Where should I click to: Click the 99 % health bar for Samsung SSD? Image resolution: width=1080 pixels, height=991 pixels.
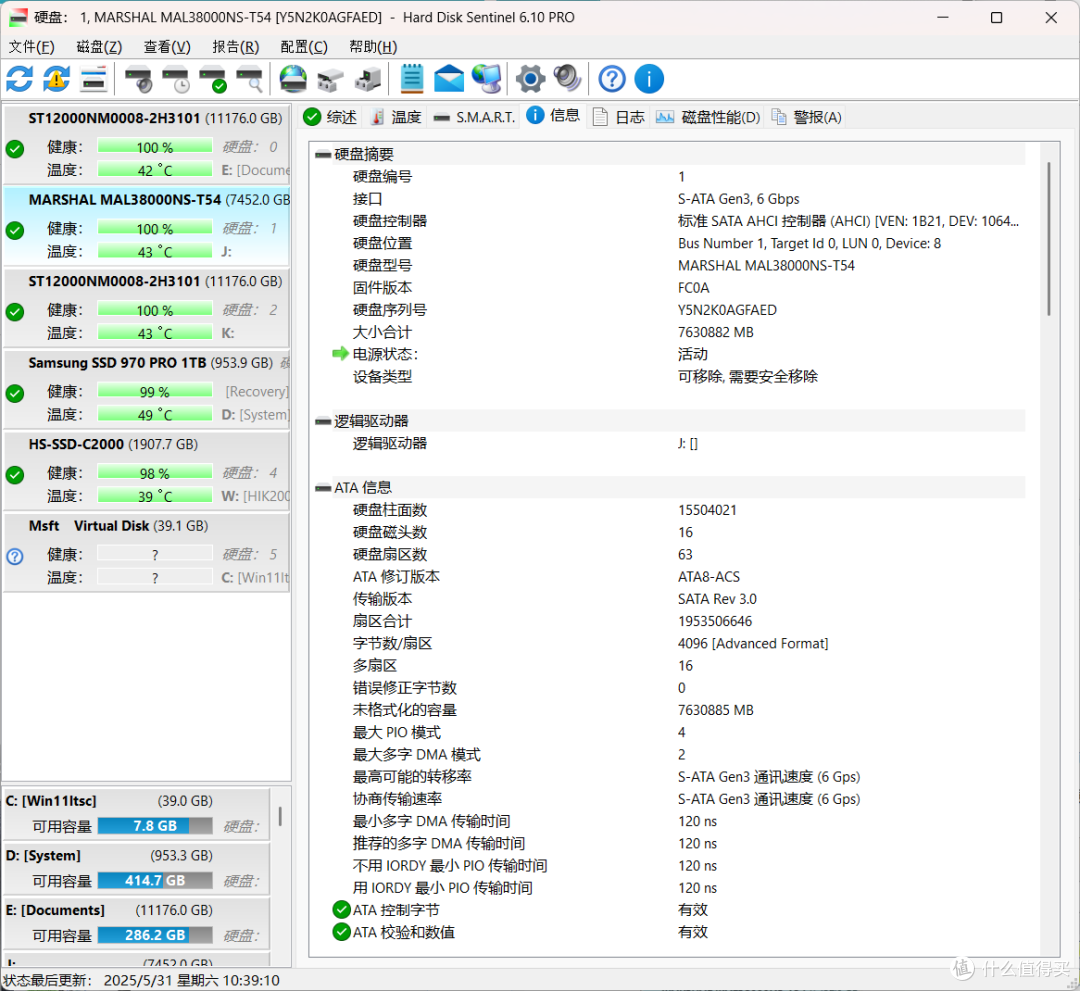pos(155,391)
